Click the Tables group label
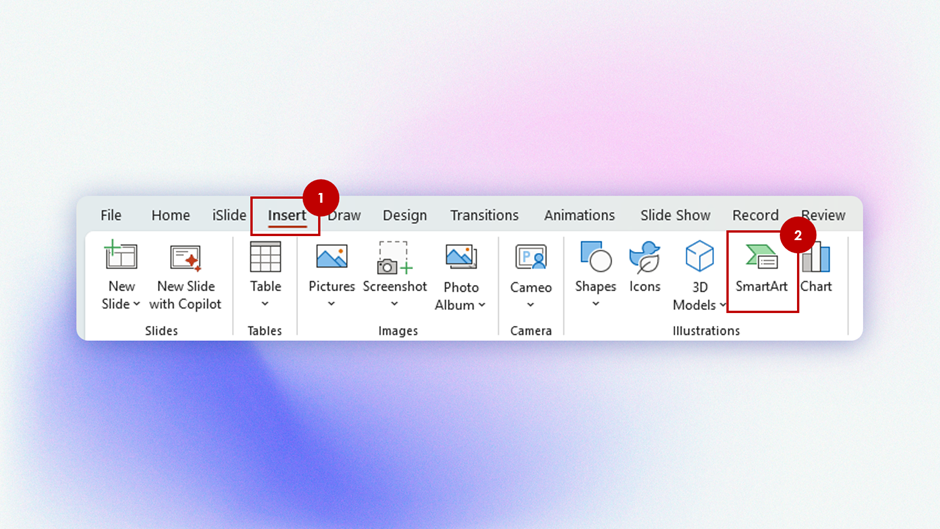Viewport: 940px width, 529px height. click(264, 330)
